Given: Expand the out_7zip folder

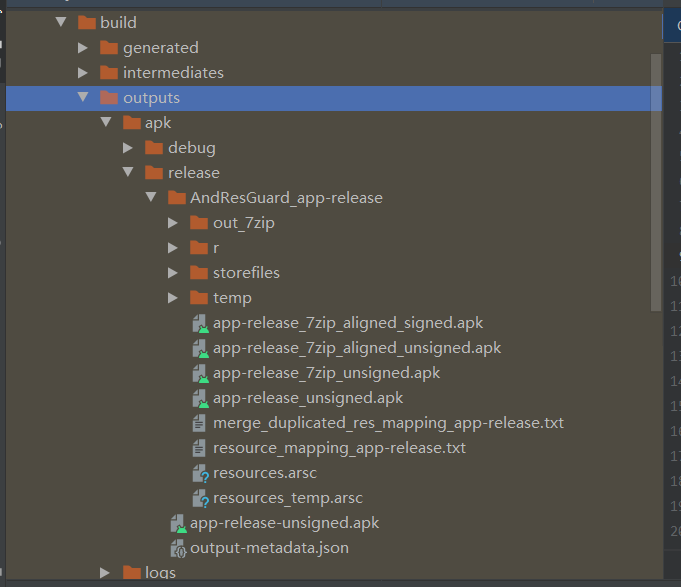Looking at the screenshot, I should coord(173,223).
